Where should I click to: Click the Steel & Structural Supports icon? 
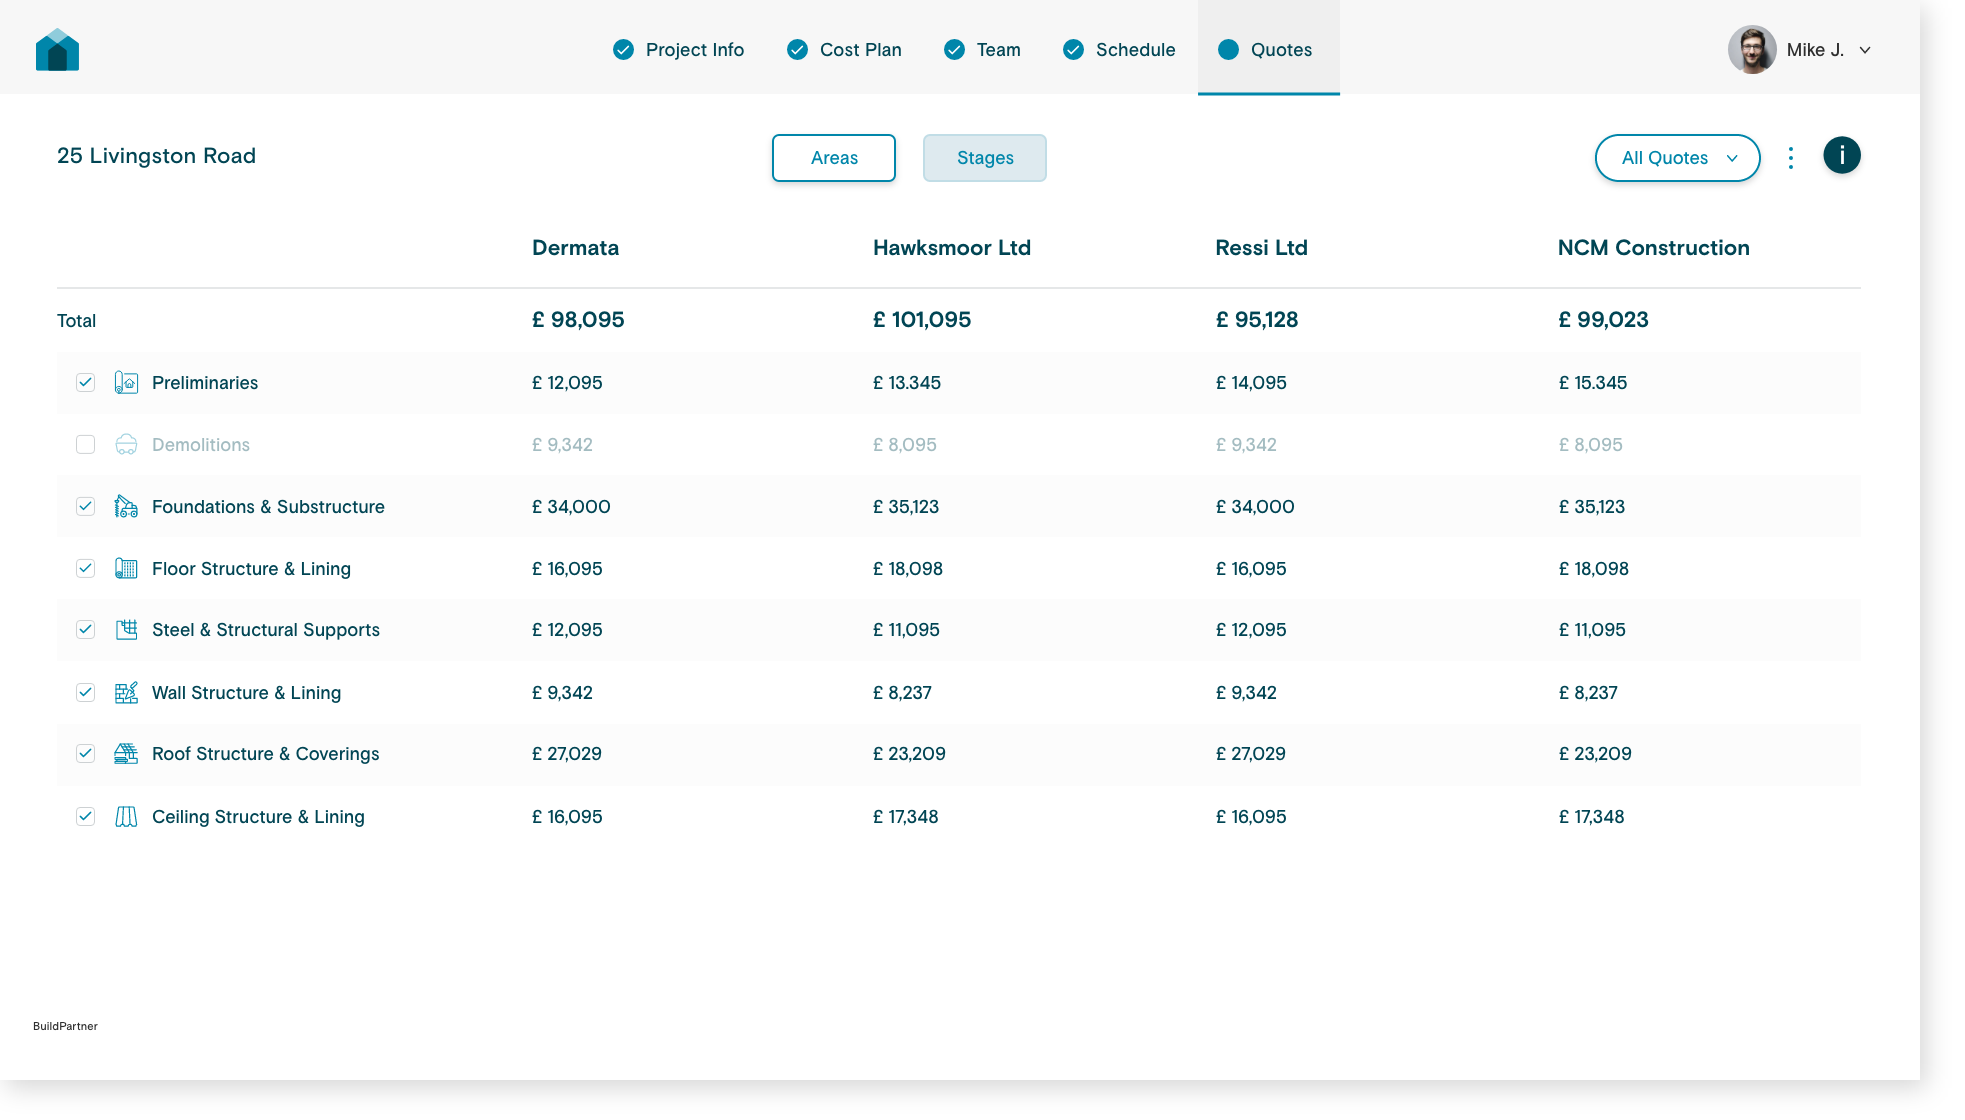tap(126, 630)
